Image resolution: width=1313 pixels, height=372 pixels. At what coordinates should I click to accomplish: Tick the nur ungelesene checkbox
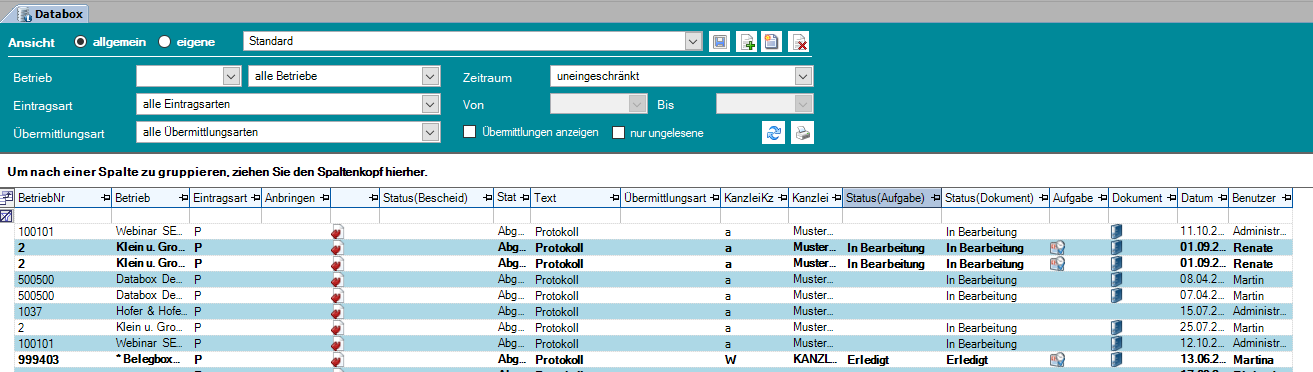point(618,132)
